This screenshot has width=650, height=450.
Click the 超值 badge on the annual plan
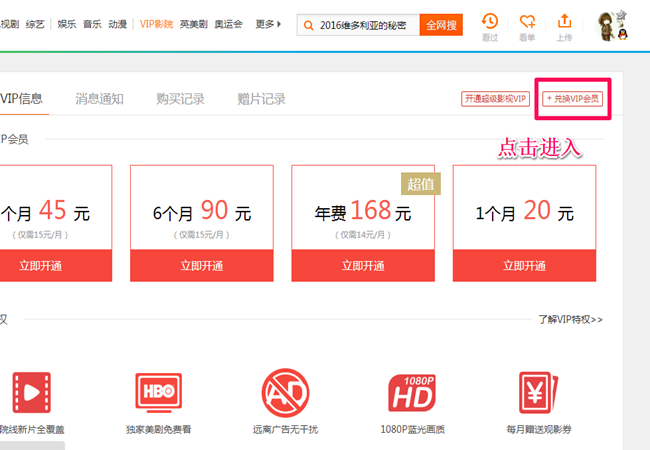421,184
